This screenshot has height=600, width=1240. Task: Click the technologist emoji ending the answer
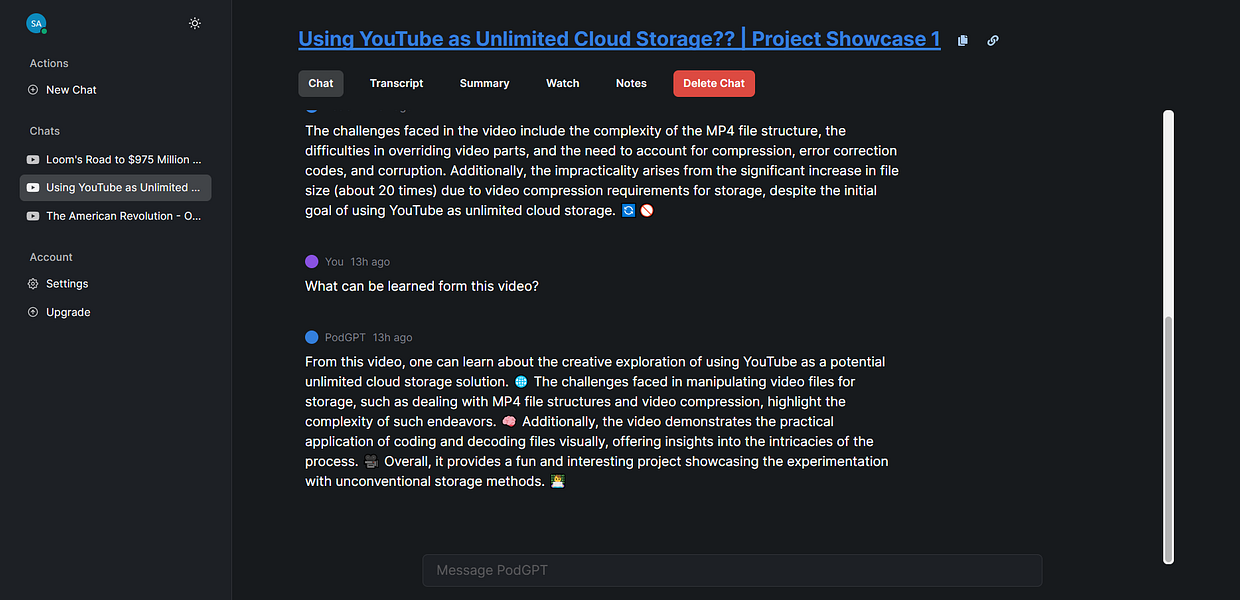click(x=558, y=482)
